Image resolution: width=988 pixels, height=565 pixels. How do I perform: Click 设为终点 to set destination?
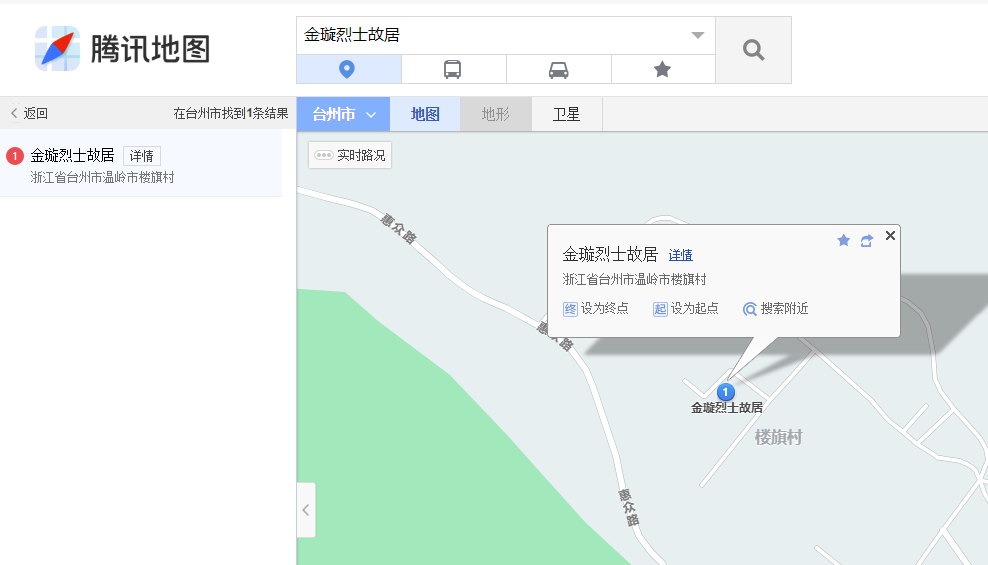pyautogui.click(x=596, y=309)
